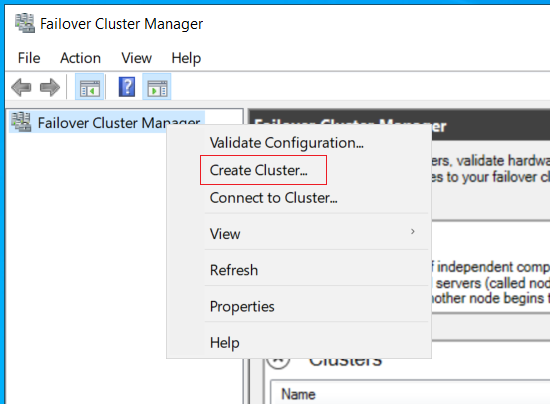550x404 pixels.
Task: Open the View menu in menu bar
Action: click(136, 58)
